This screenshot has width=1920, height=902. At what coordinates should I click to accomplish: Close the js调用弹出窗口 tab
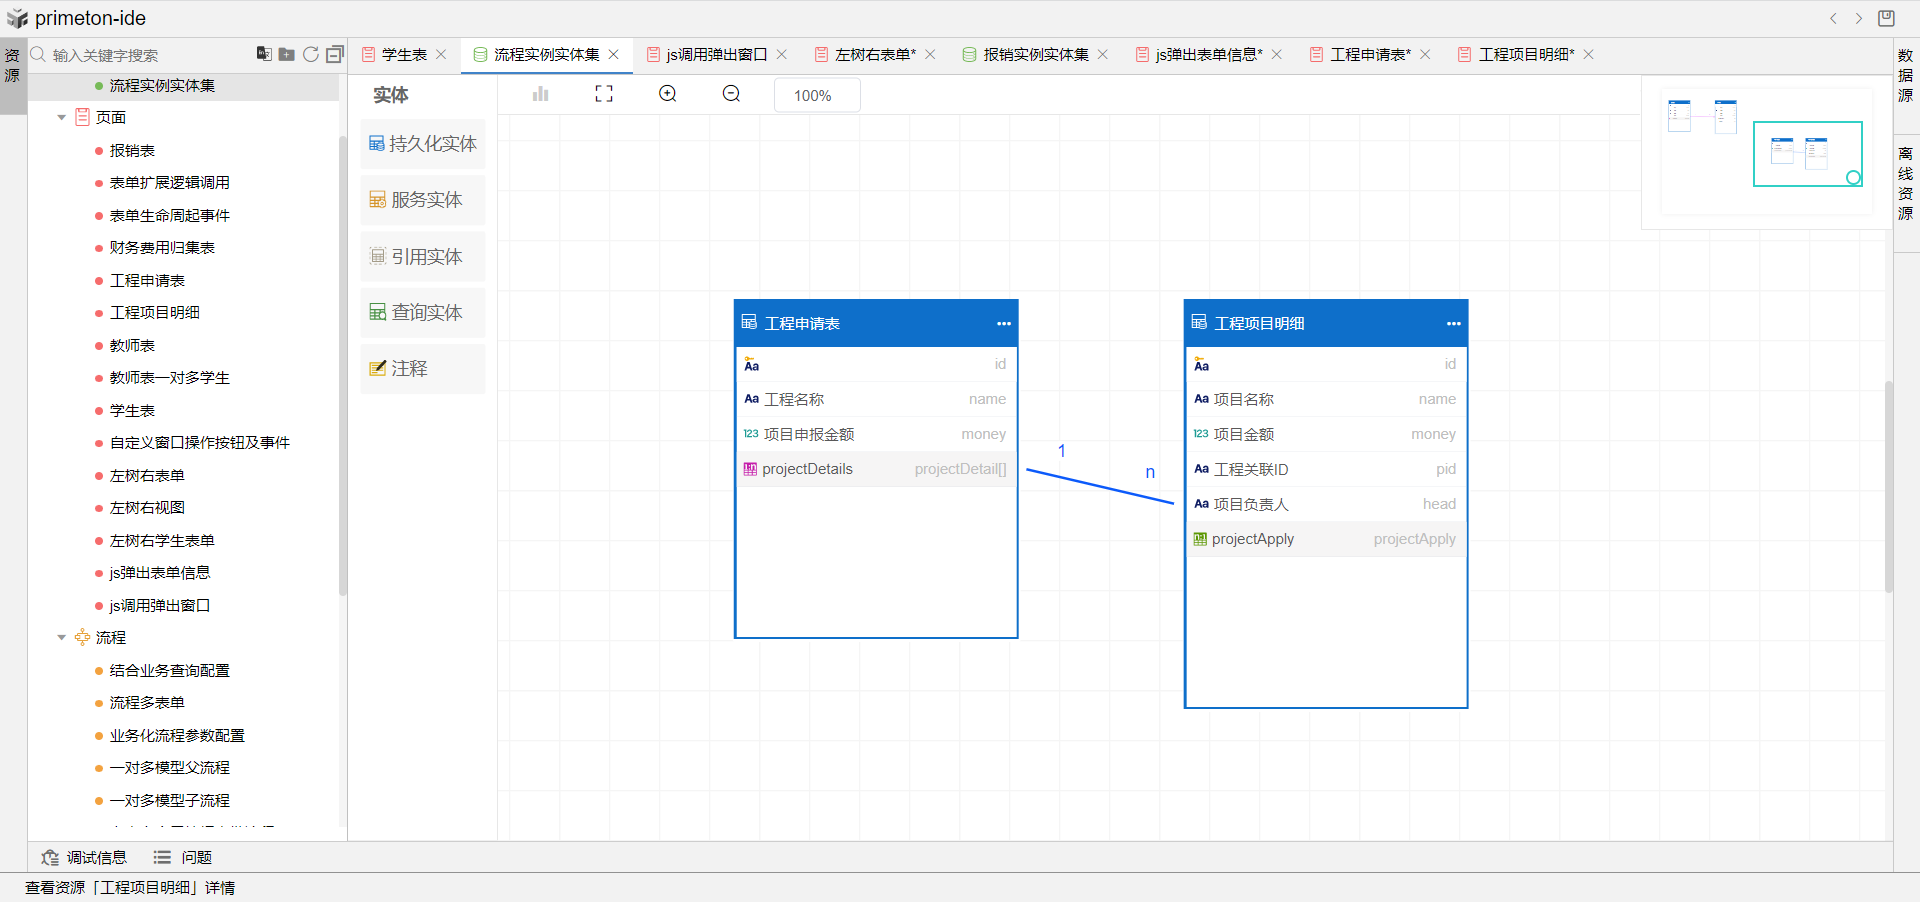click(782, 55)
